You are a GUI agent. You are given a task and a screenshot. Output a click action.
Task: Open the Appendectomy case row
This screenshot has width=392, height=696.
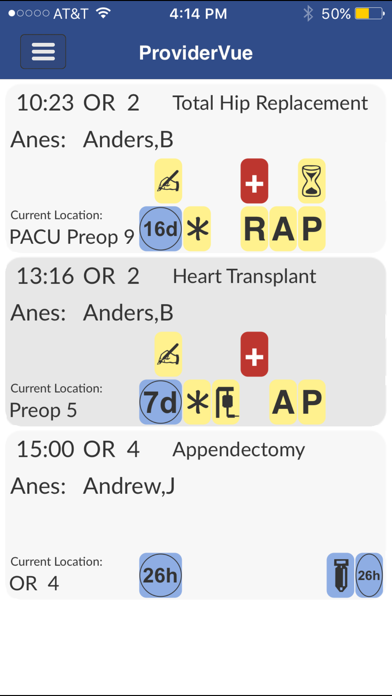point(196,515)
